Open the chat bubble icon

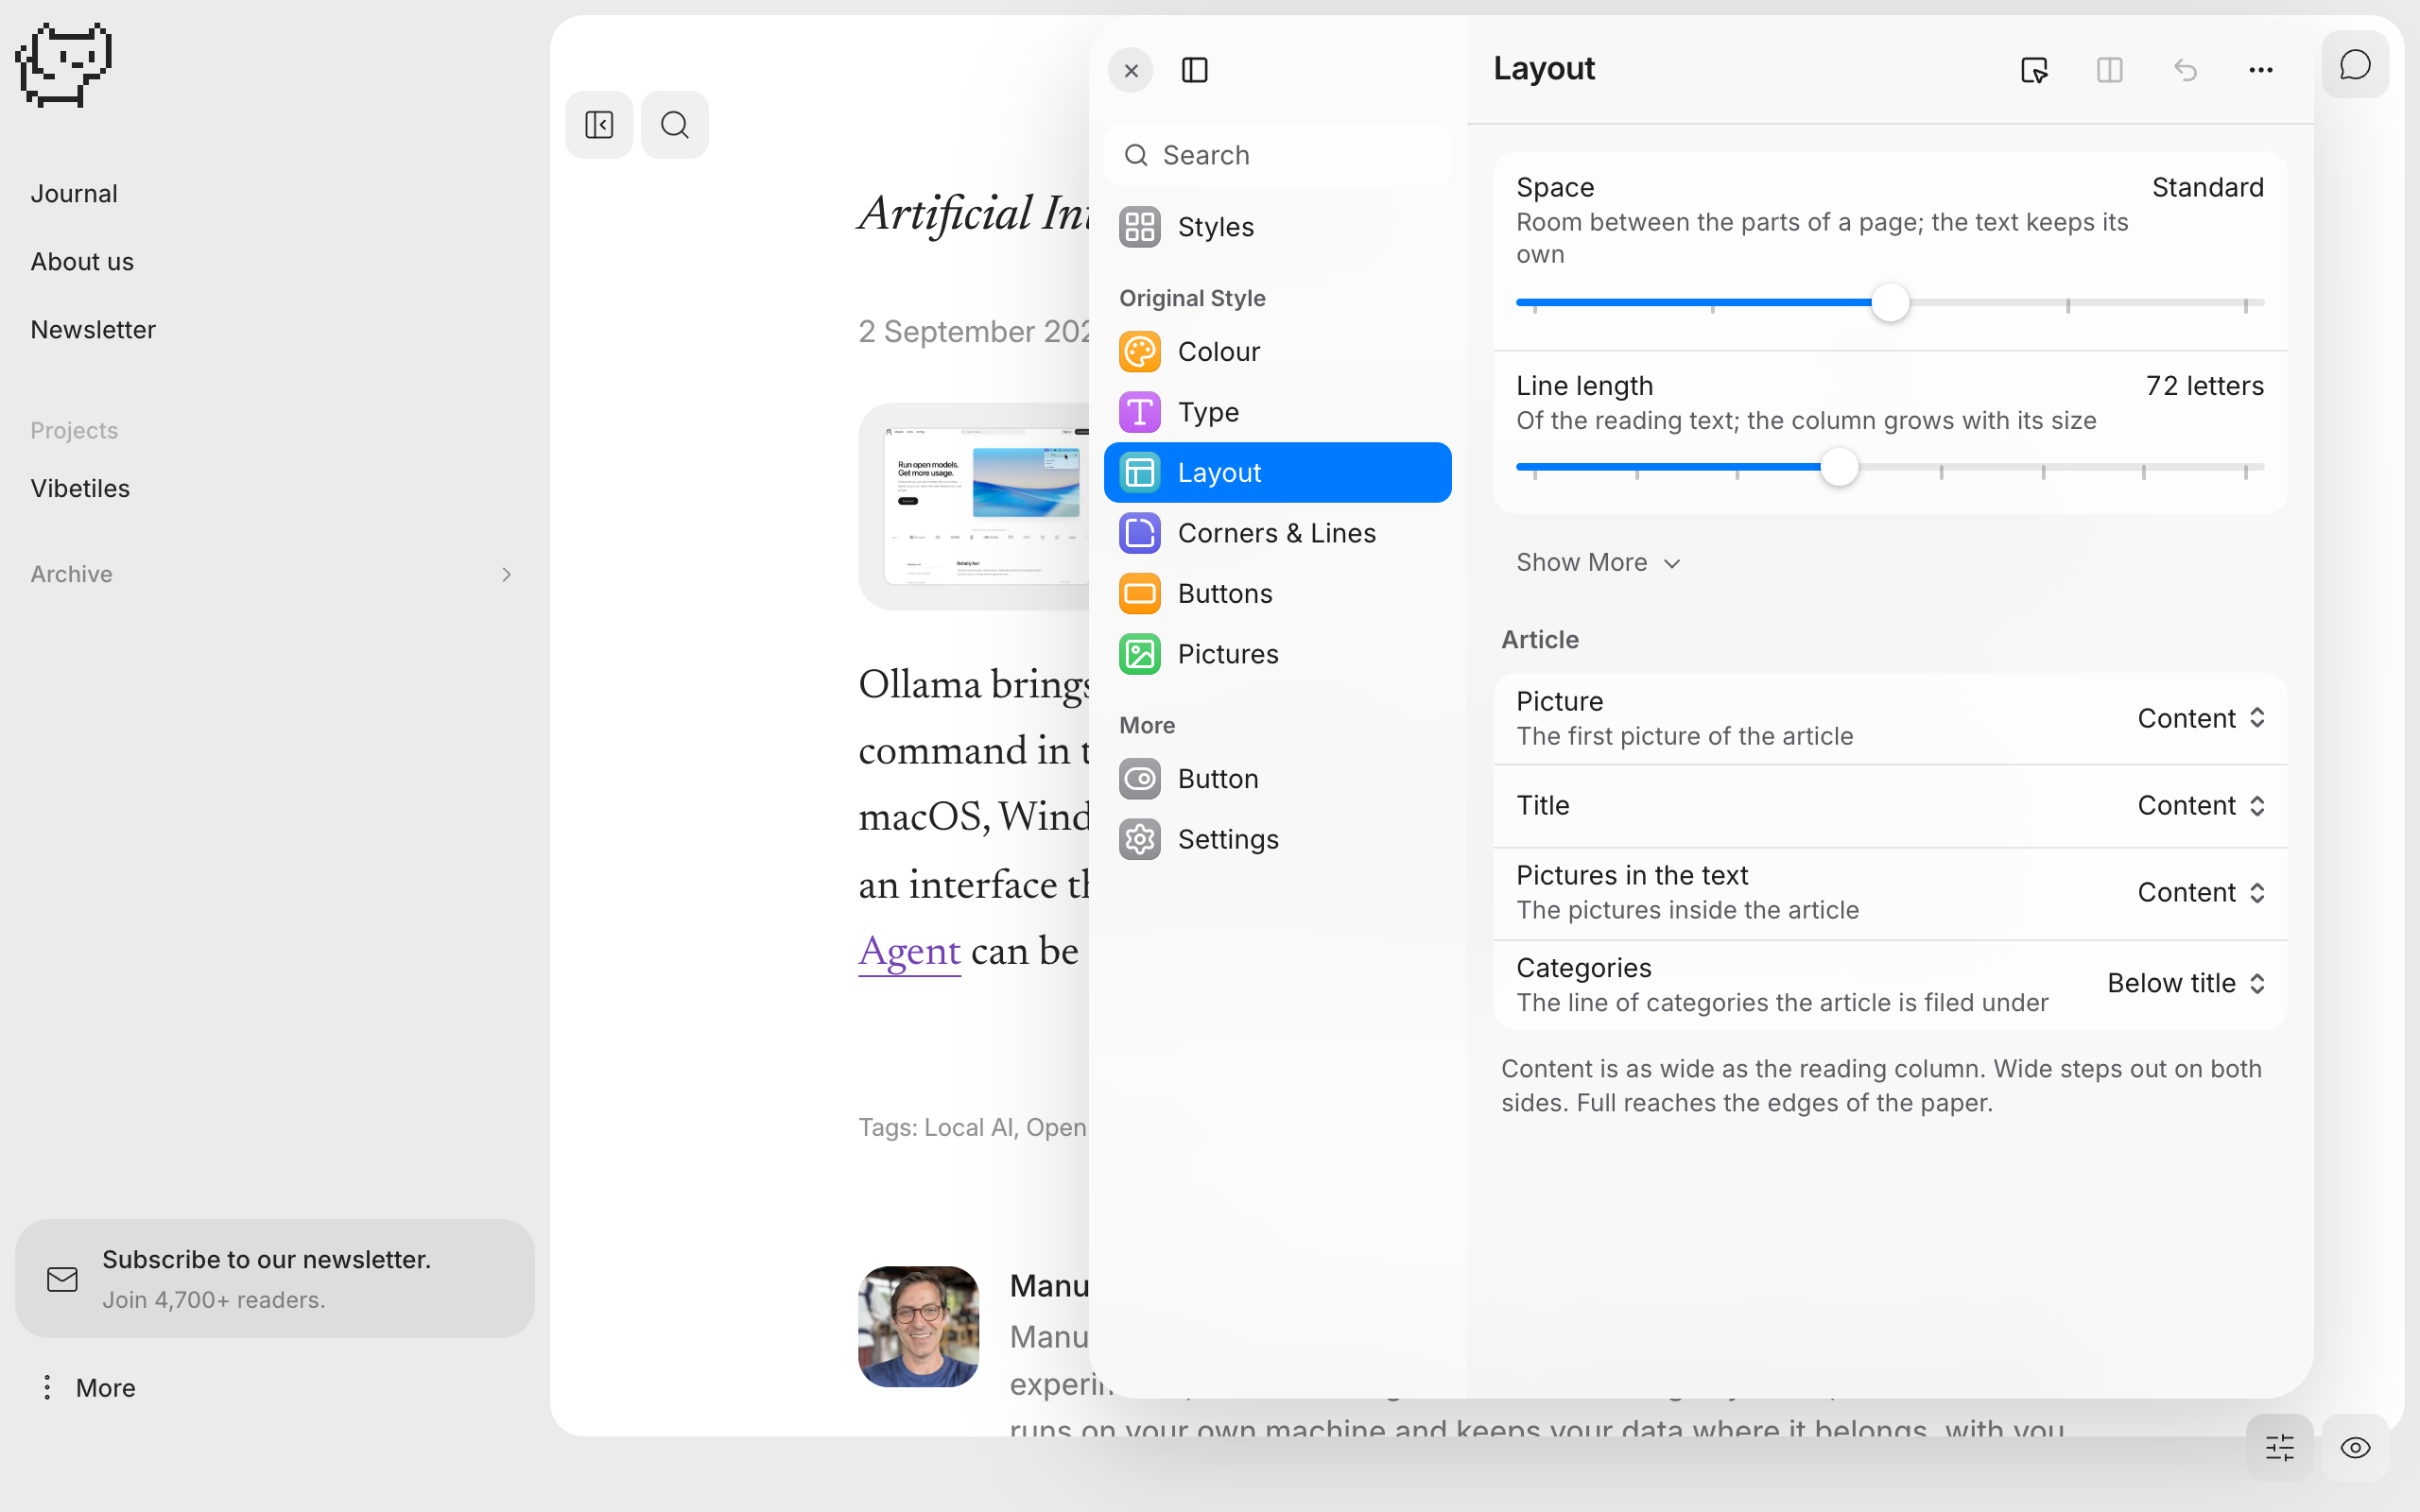(x=2356, y=65)
